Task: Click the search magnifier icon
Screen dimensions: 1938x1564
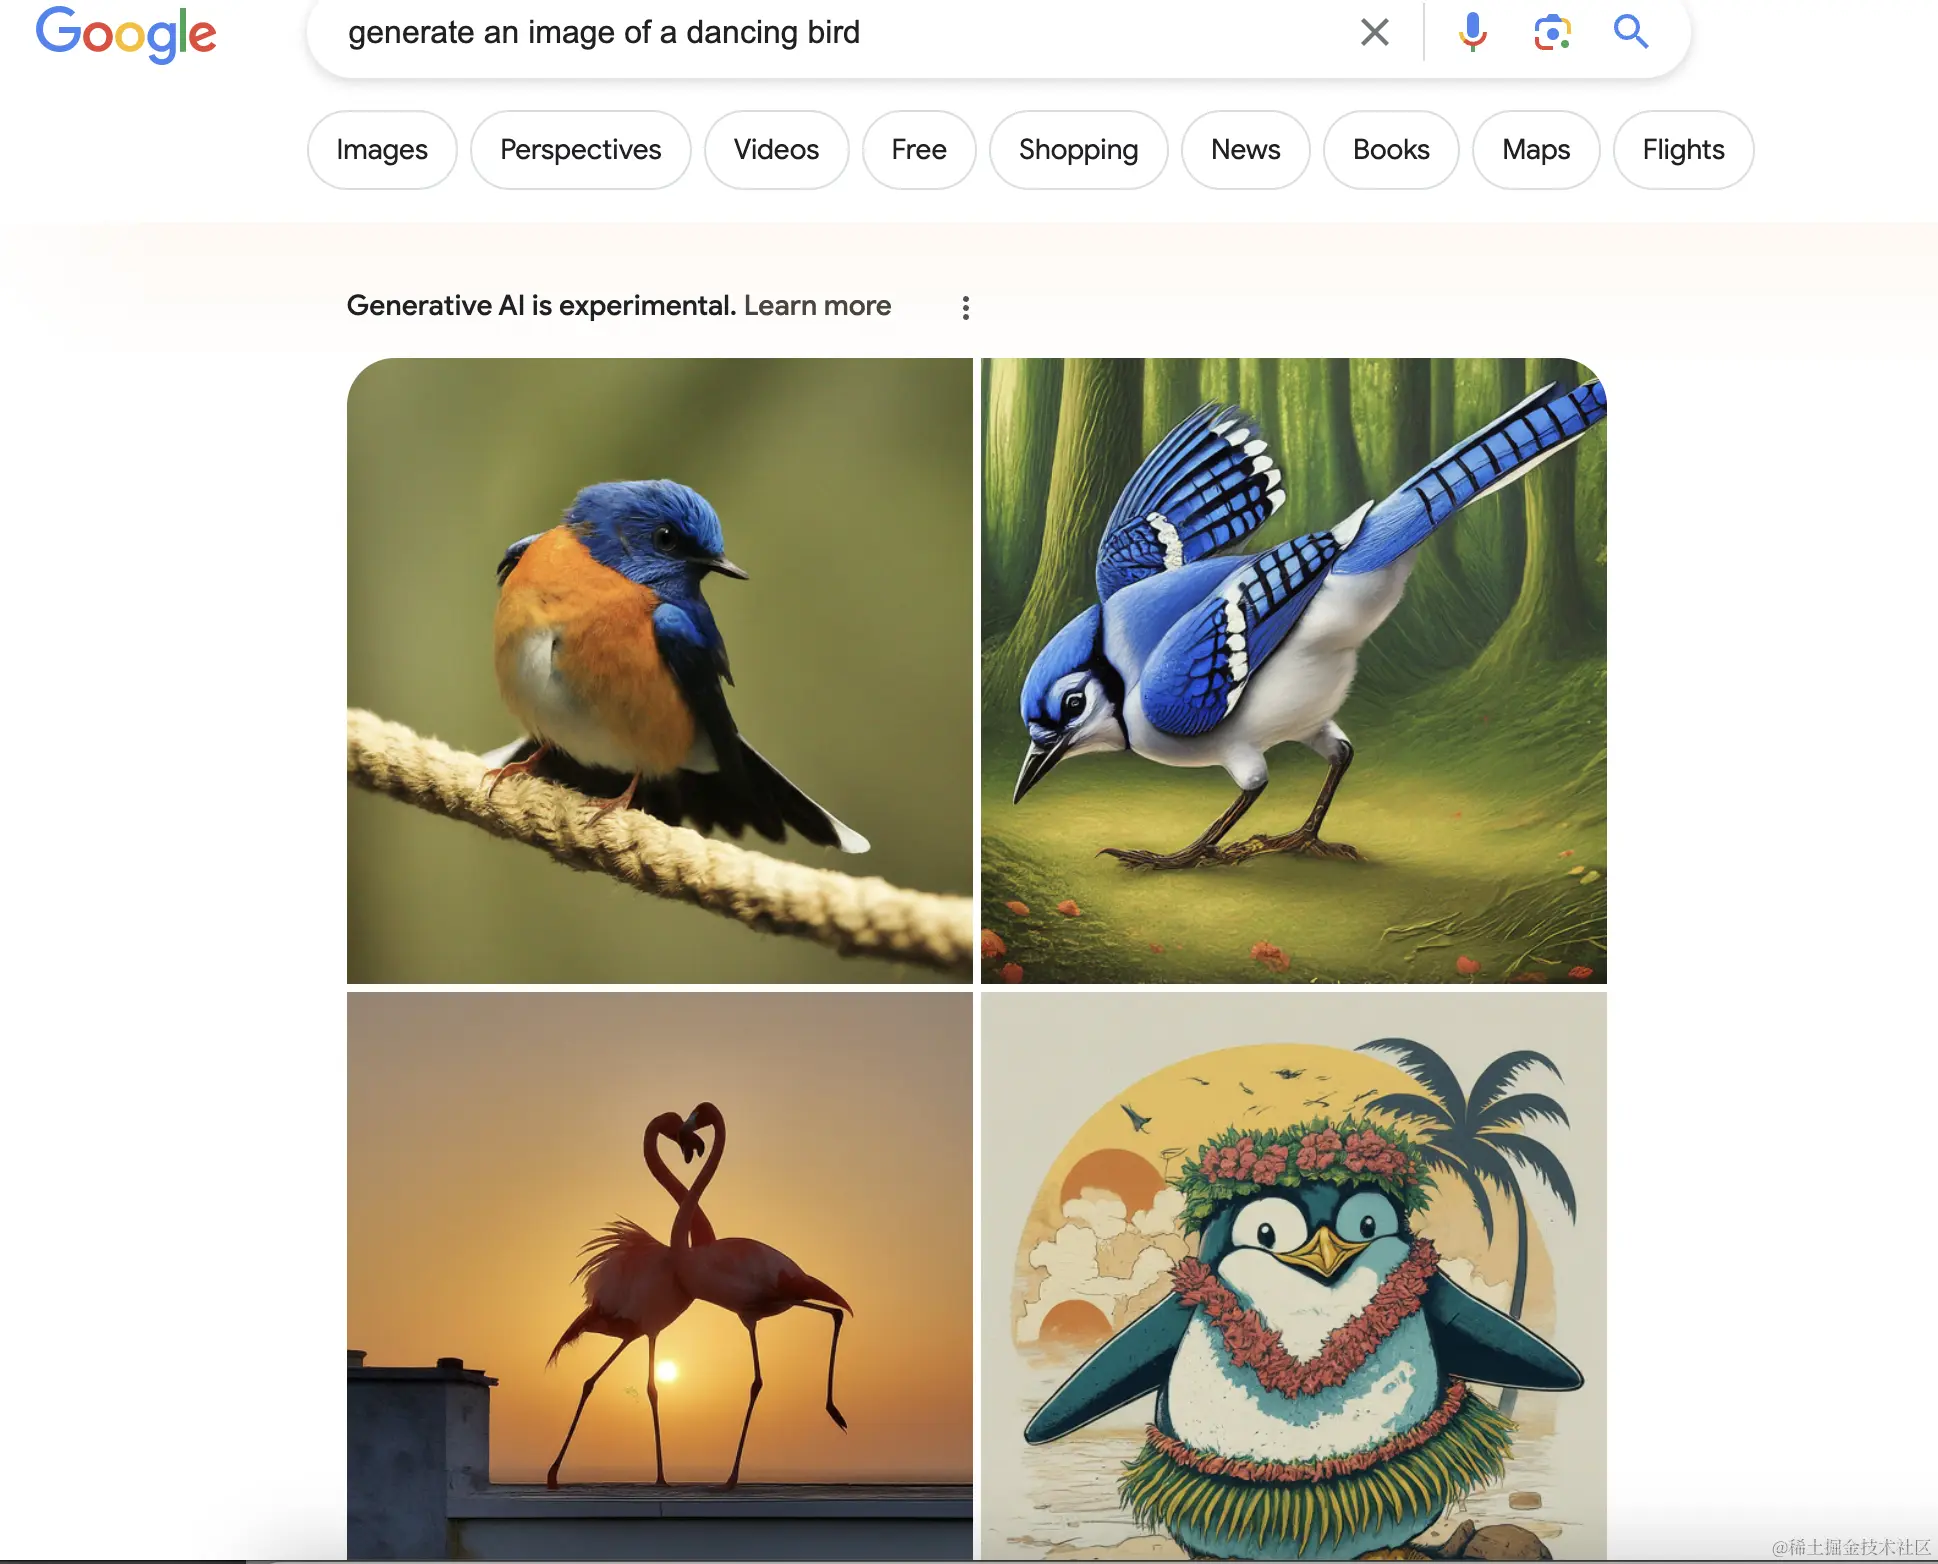Action: [1631, 32]
